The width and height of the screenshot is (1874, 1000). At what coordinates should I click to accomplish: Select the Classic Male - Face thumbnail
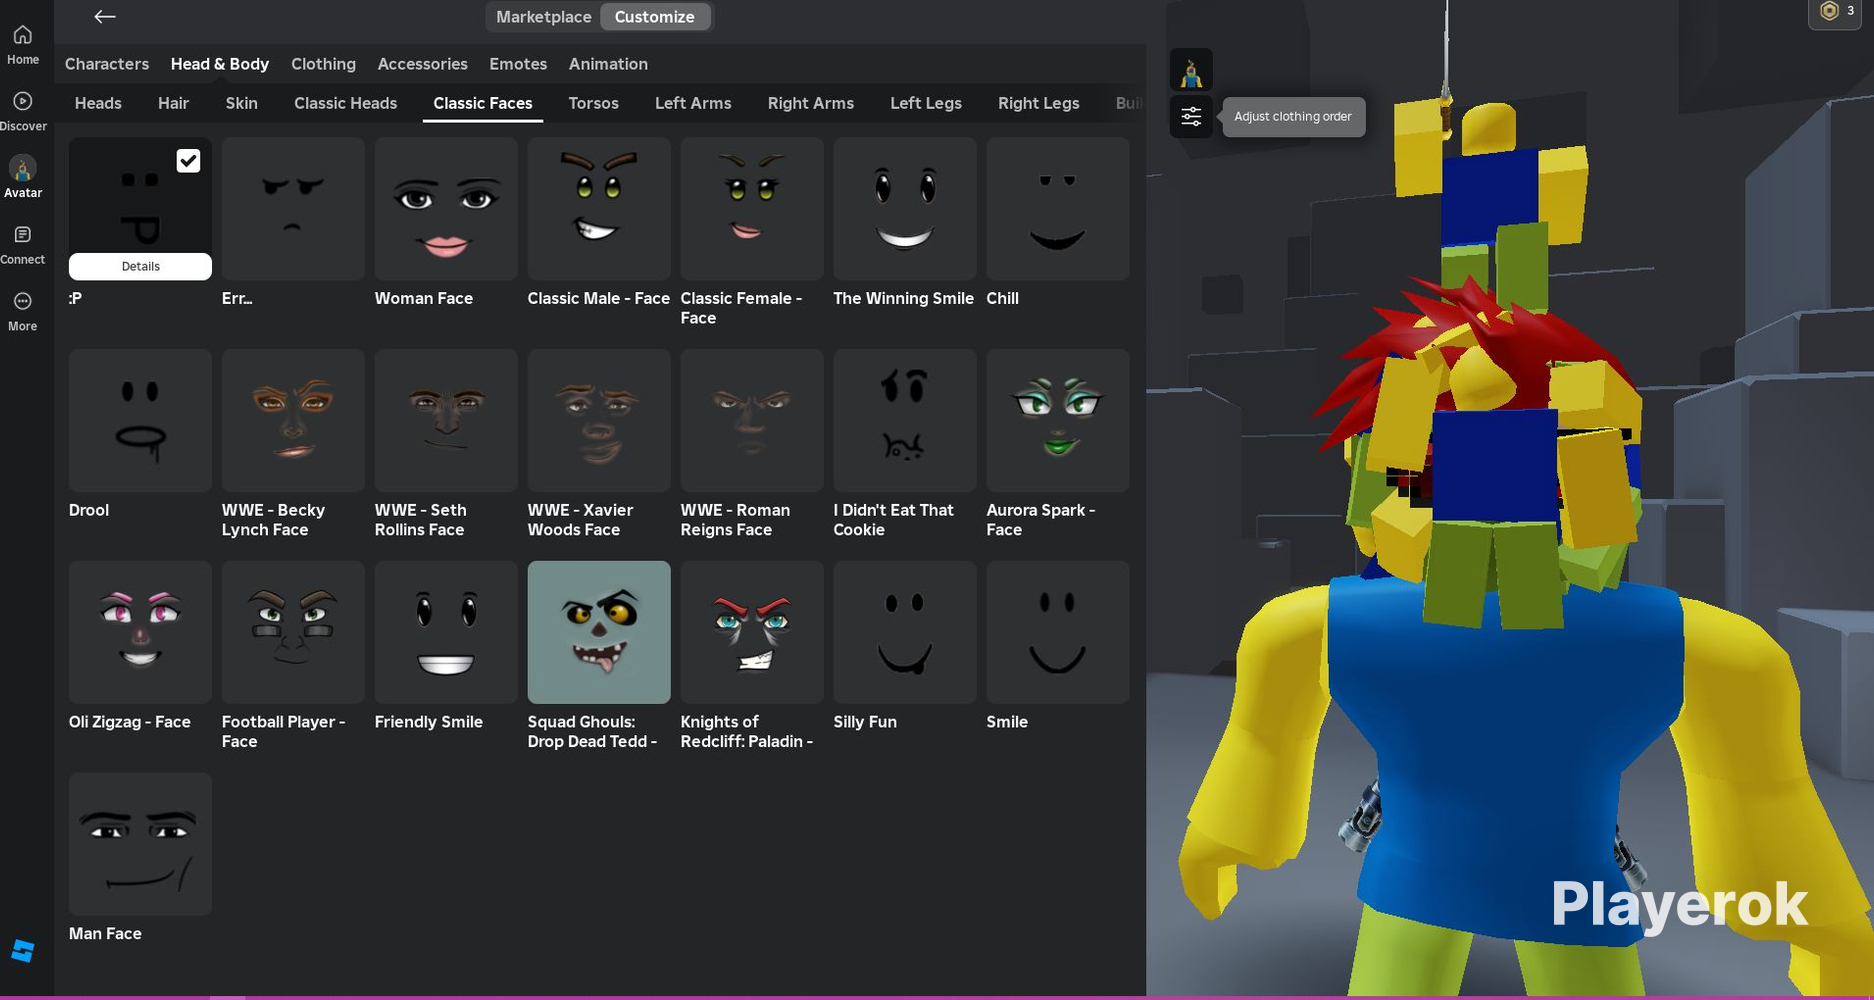(599, 209)
